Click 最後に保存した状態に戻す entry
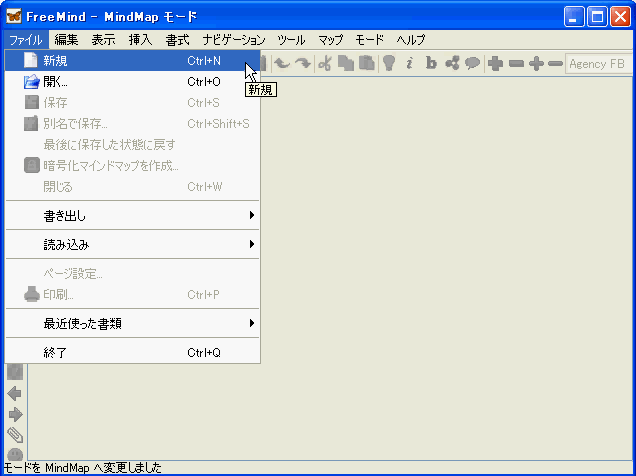 coord(132,145)
